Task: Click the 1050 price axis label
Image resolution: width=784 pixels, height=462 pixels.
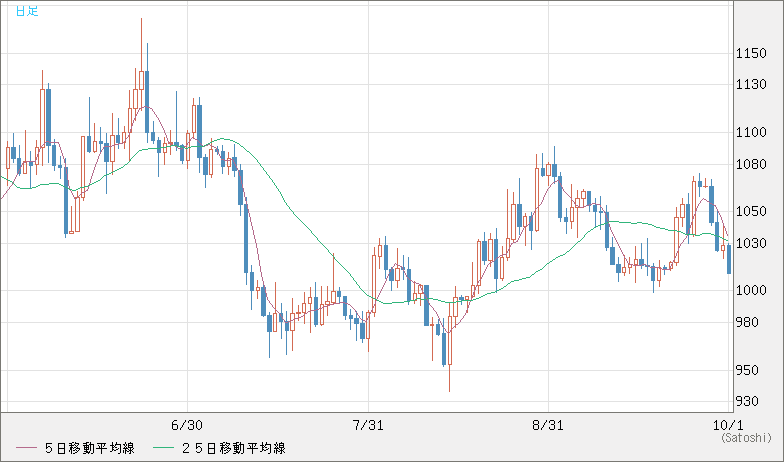Action: pos(751,211)
